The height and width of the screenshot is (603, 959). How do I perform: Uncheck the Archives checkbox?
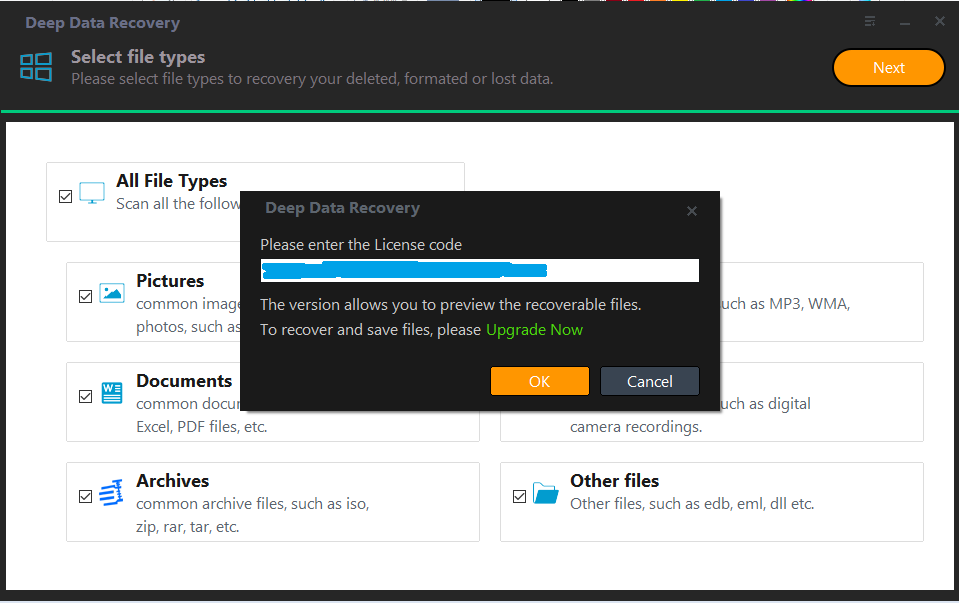tap(86, 496)
